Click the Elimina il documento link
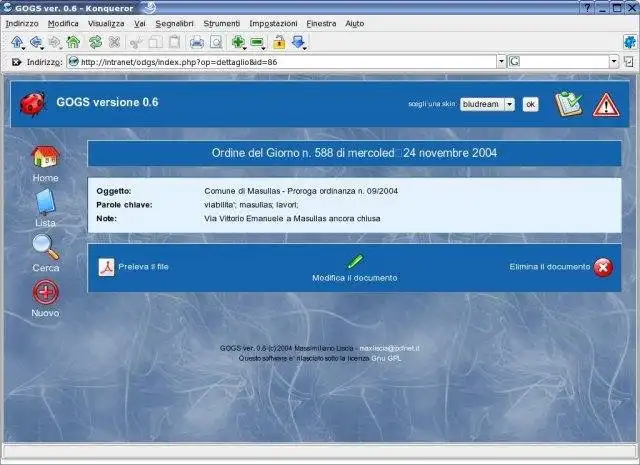 pyautogui.click(x=549, y=267)
